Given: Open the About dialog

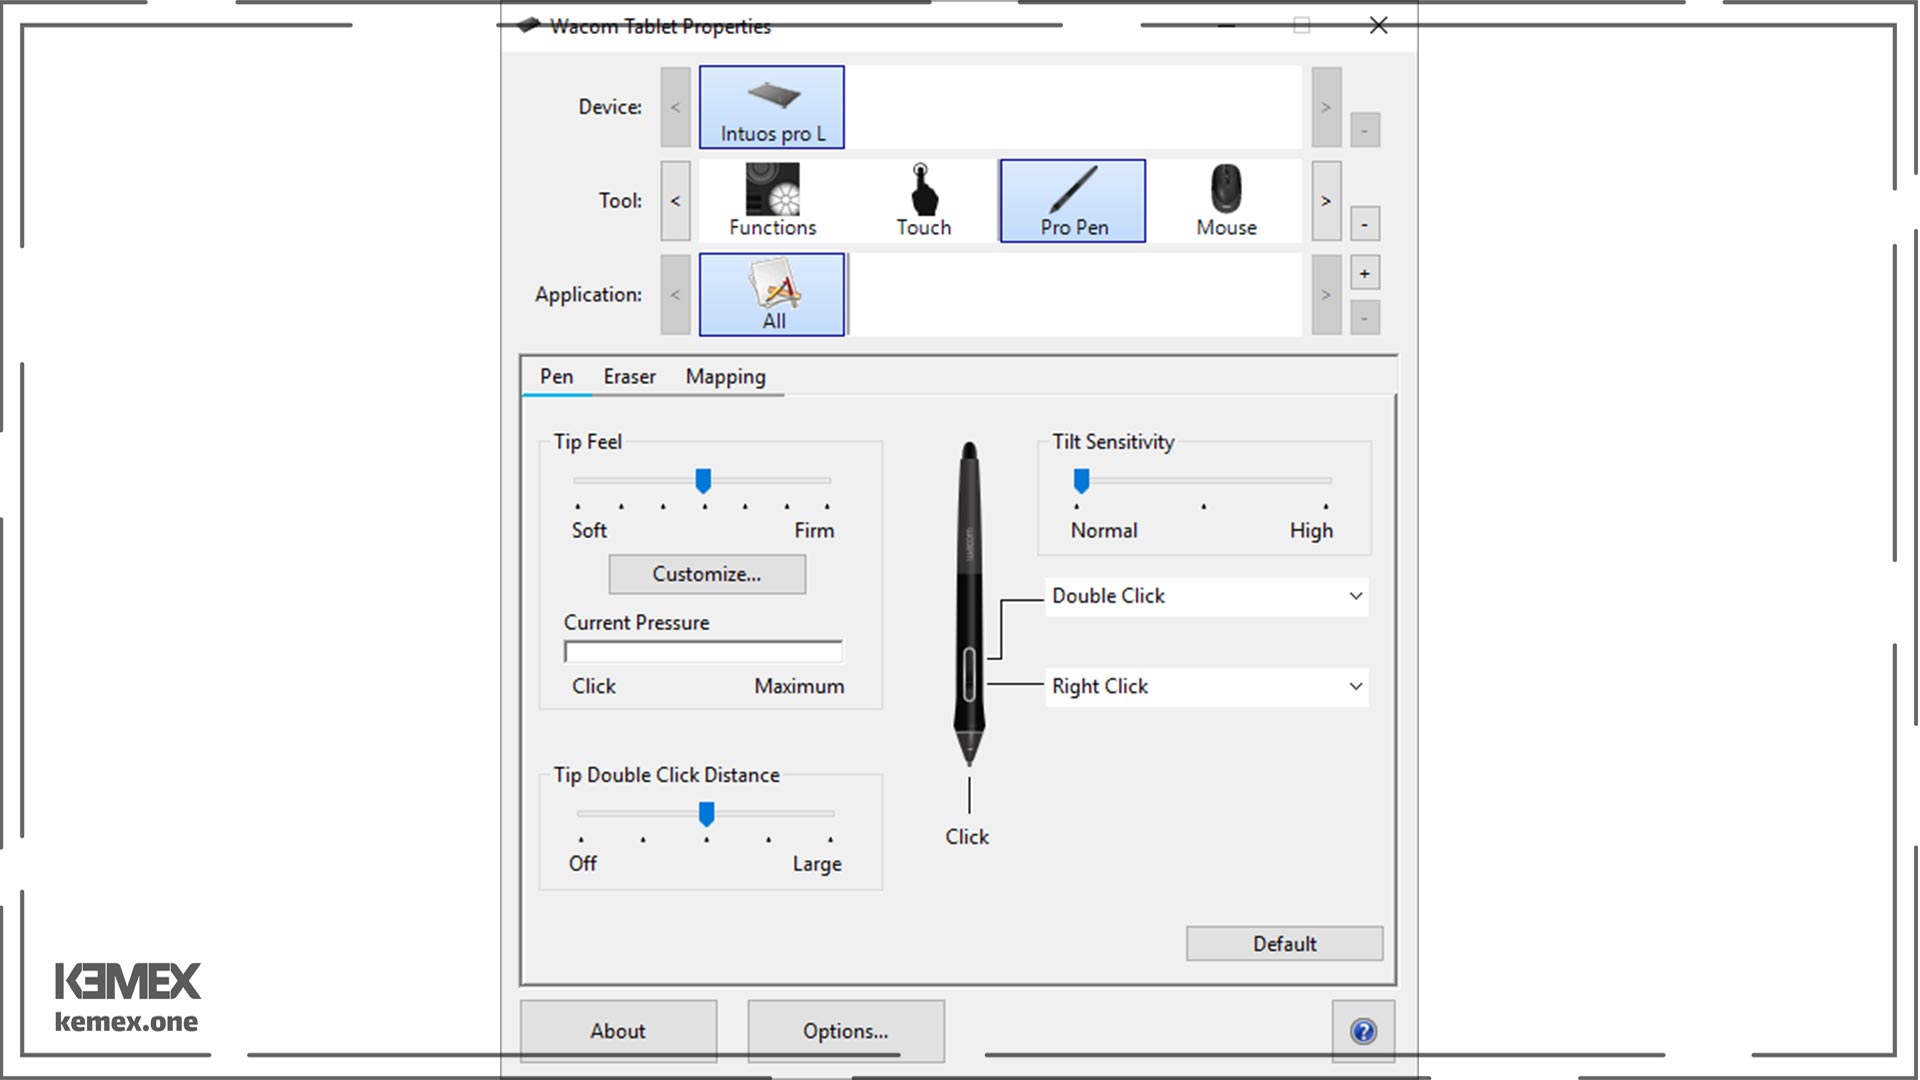Looking at the screenshot, I should point(618,1031).
